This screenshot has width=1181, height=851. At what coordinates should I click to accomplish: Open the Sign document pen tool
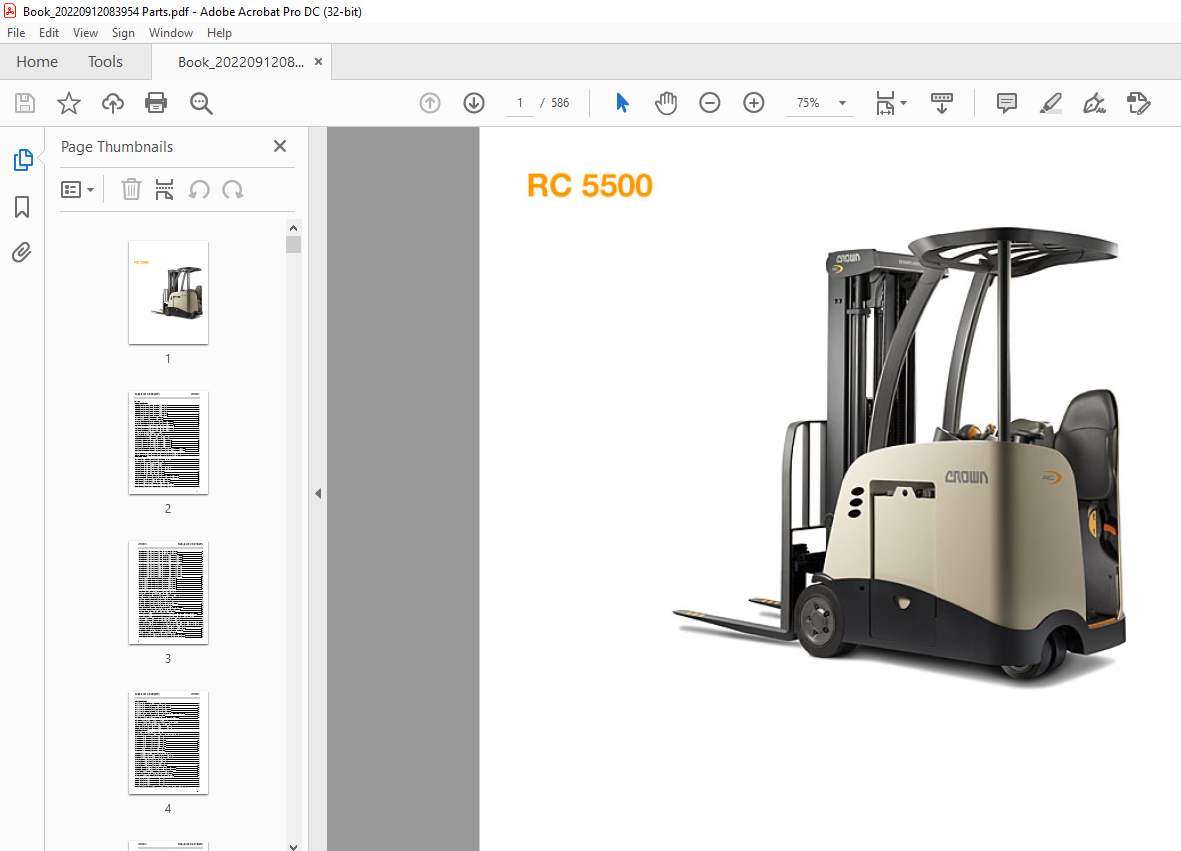(1094, 103)
